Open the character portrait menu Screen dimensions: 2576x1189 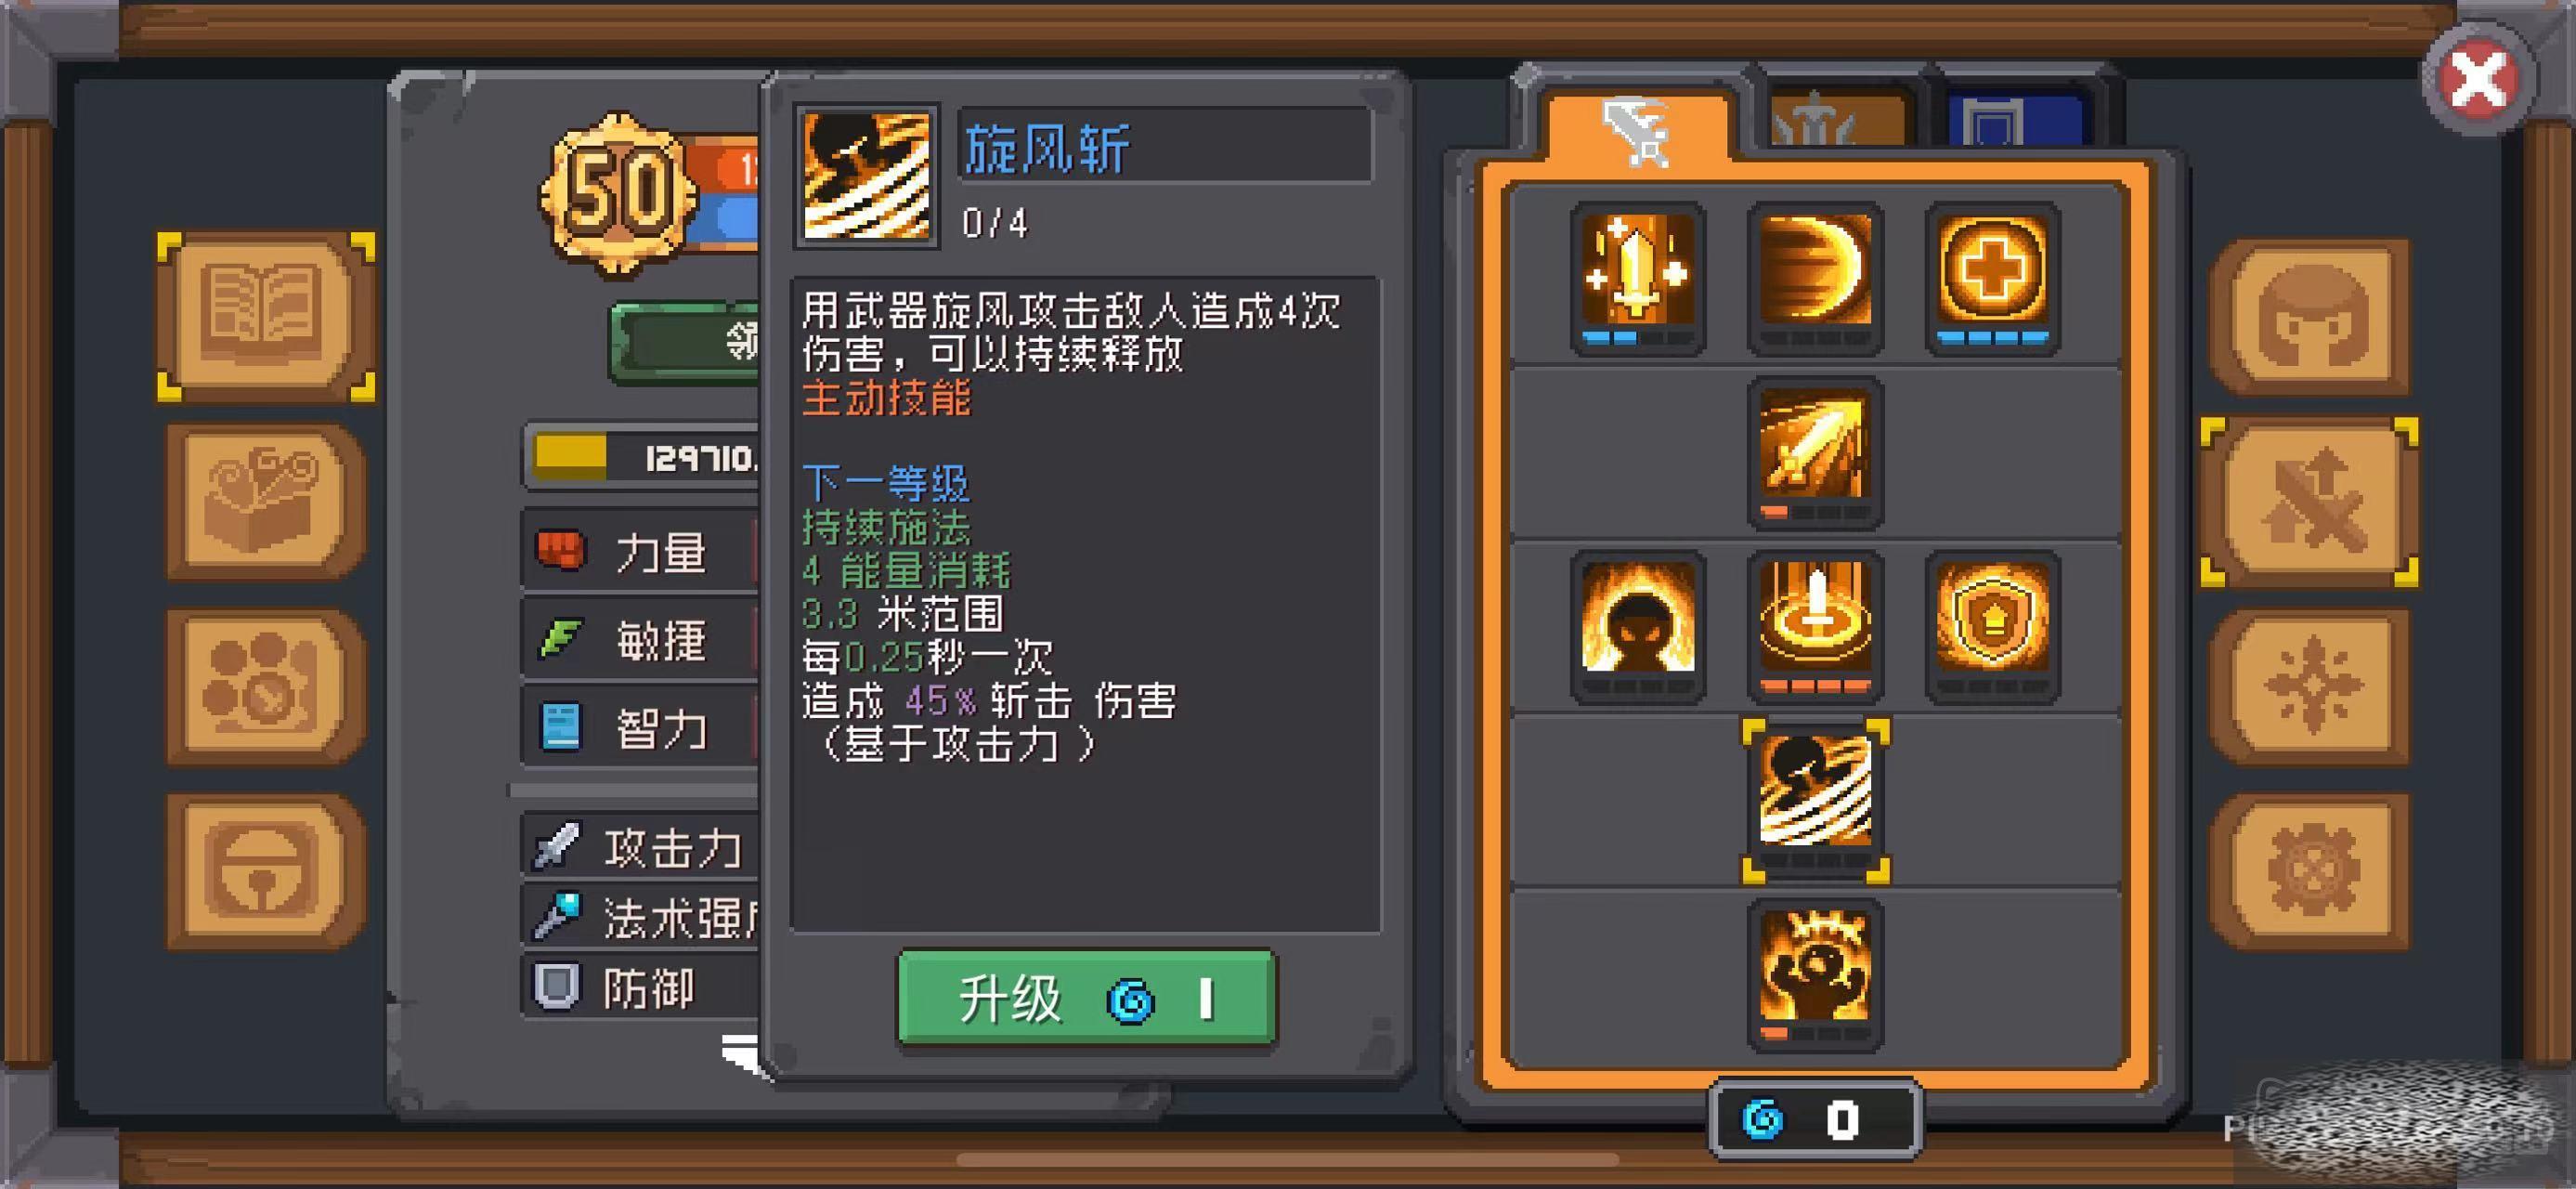pyautogui.click(x=2310, y=317)
